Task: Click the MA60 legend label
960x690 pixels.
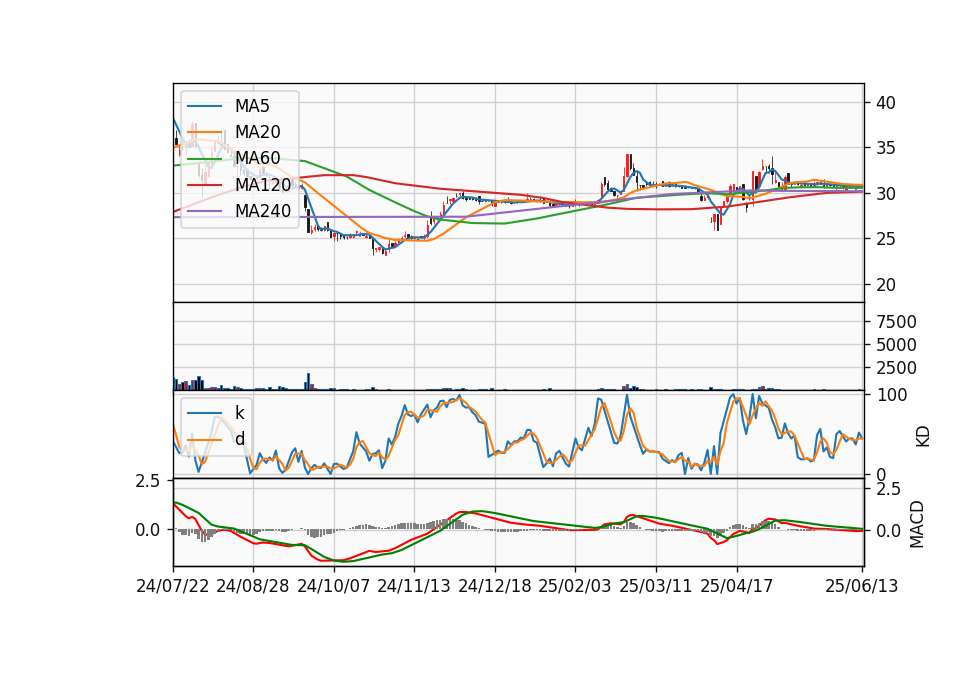Action: (257, 159)
